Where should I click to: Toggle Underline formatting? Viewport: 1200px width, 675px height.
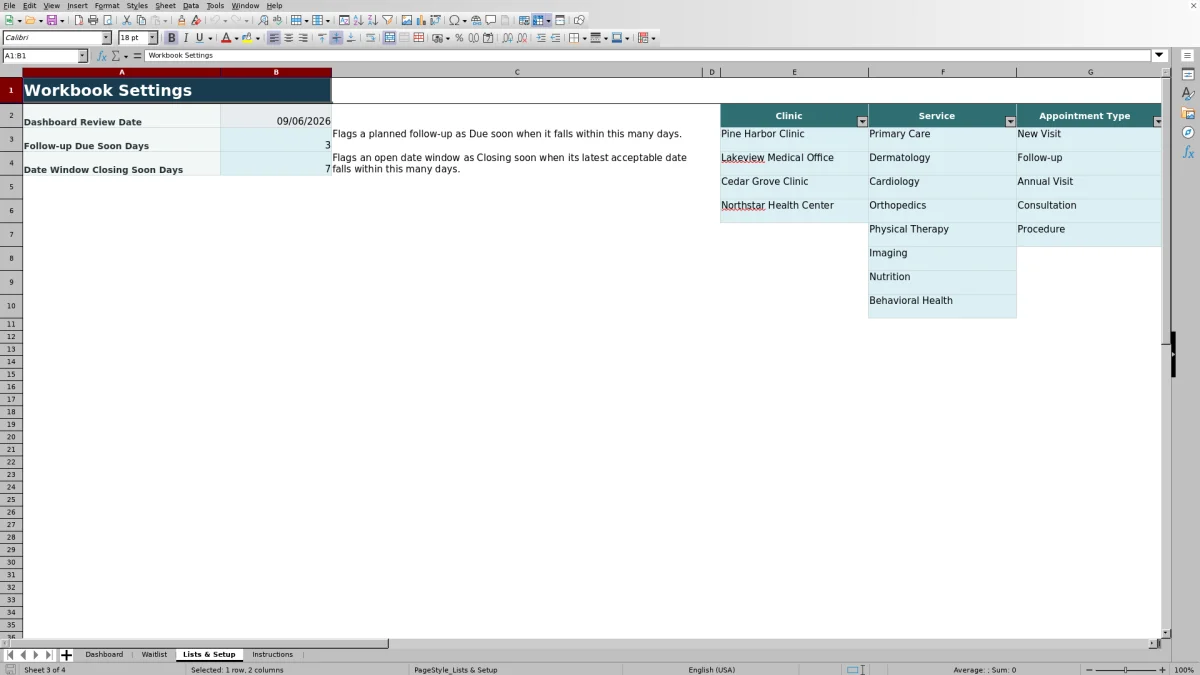click(199, 38)
